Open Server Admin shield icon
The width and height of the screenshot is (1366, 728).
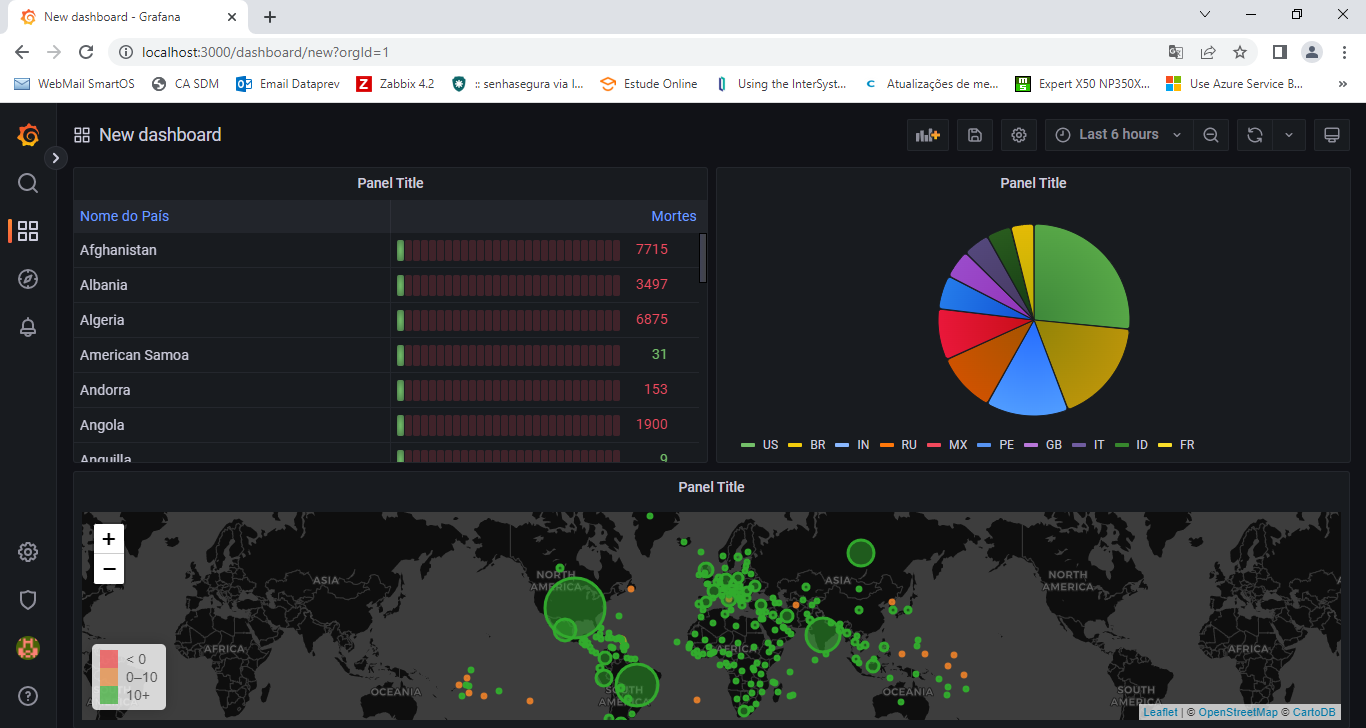point(28,600)
